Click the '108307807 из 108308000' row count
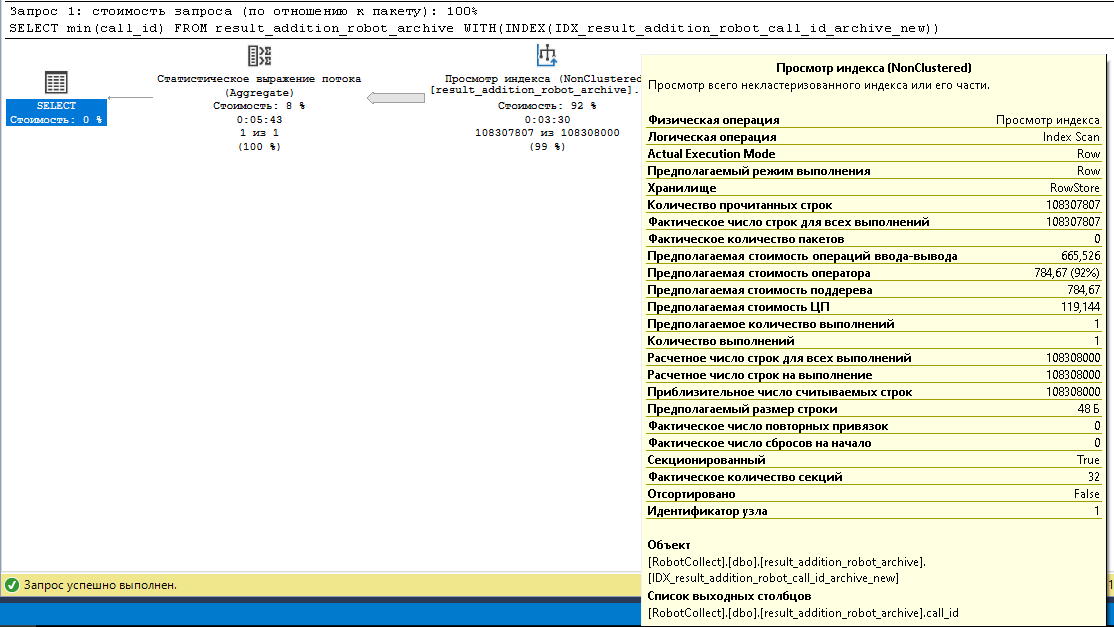Image resolution: width=1114 pixels, height=627 pixels. coord(546,132)
